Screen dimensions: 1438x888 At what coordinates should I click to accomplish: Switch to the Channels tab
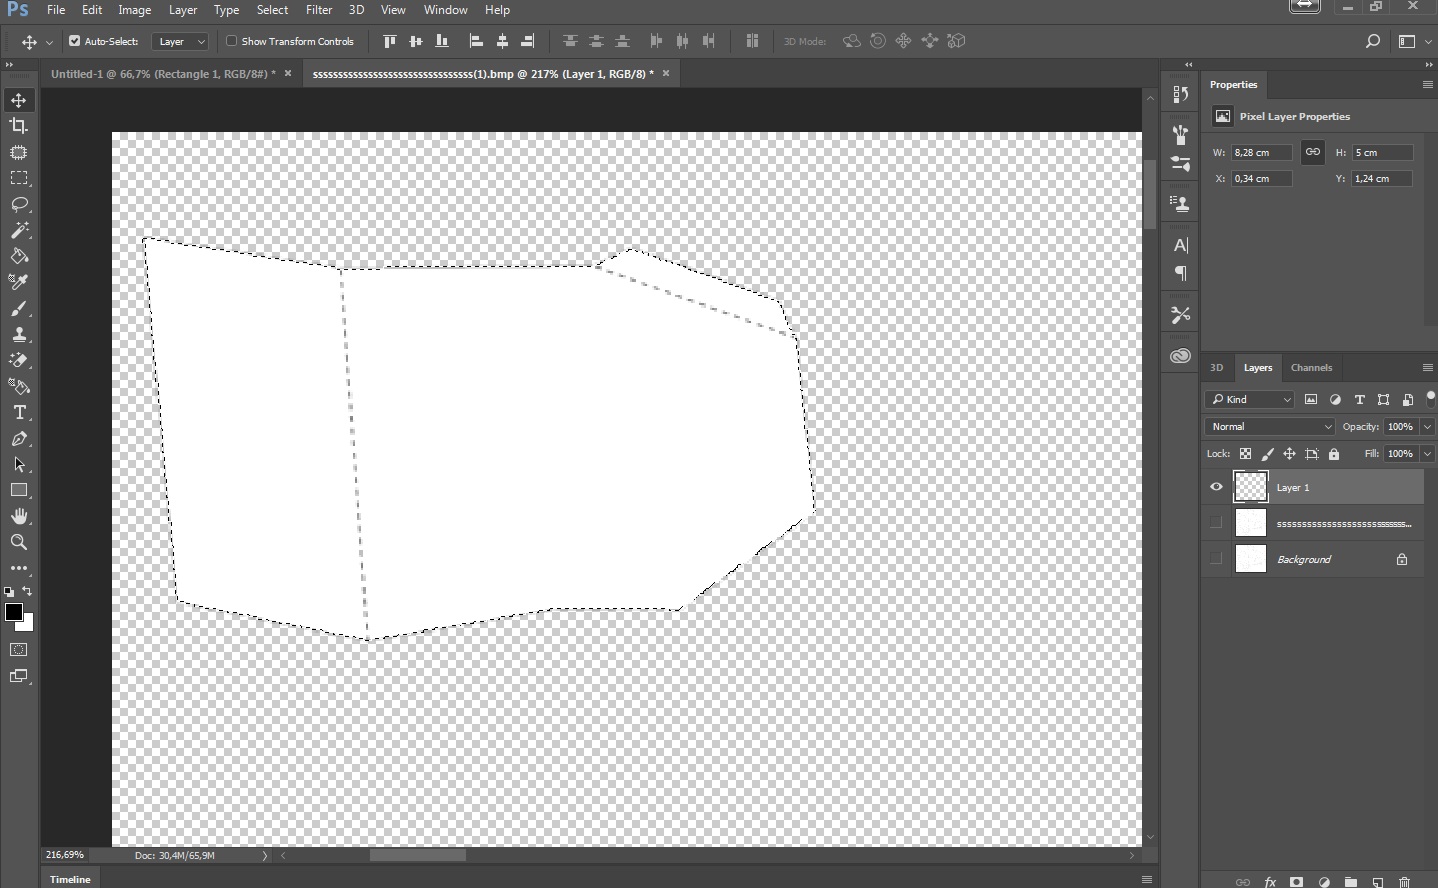click(1311, 367)
